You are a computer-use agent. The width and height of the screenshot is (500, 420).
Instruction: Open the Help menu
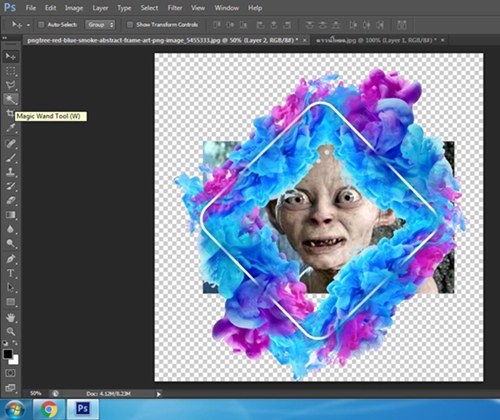tap(255, 8)
